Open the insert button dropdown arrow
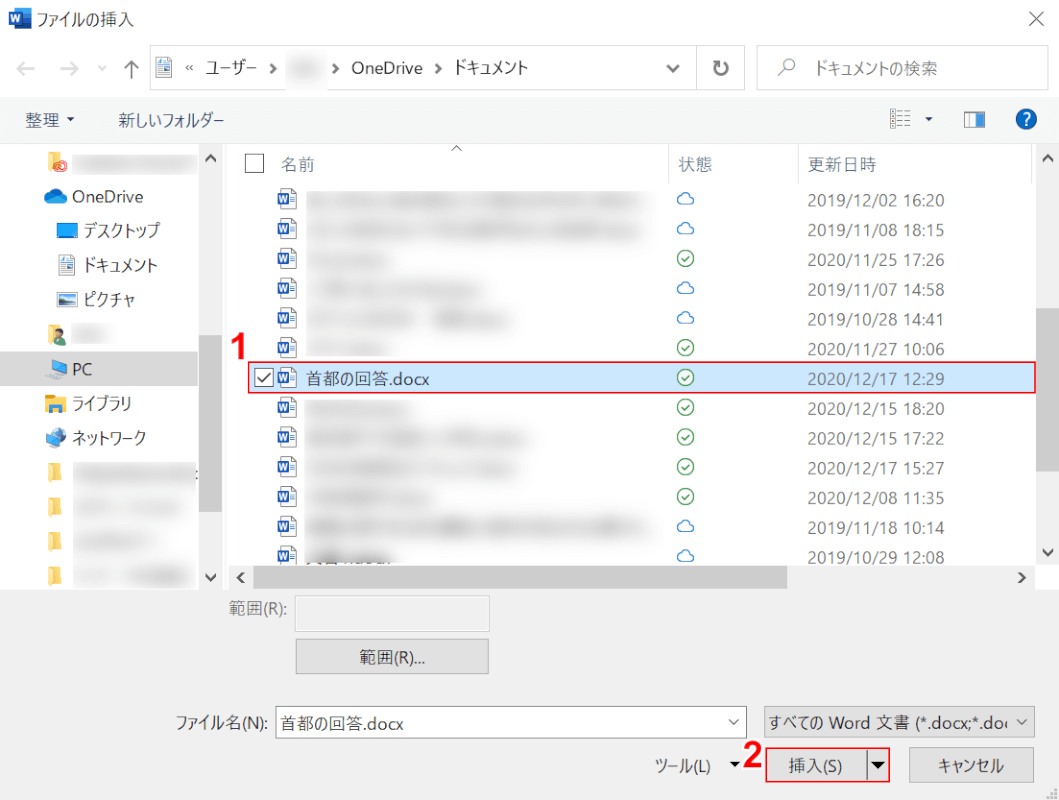Screen dimensions: 1059x800 pos(878,766)
